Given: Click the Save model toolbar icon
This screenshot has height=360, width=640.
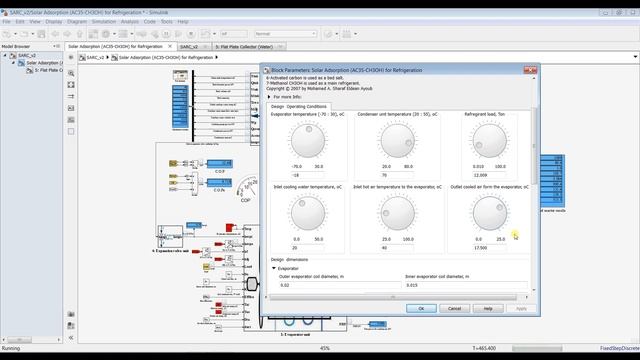Looking at the screenshot, I should tap(41, 34).
